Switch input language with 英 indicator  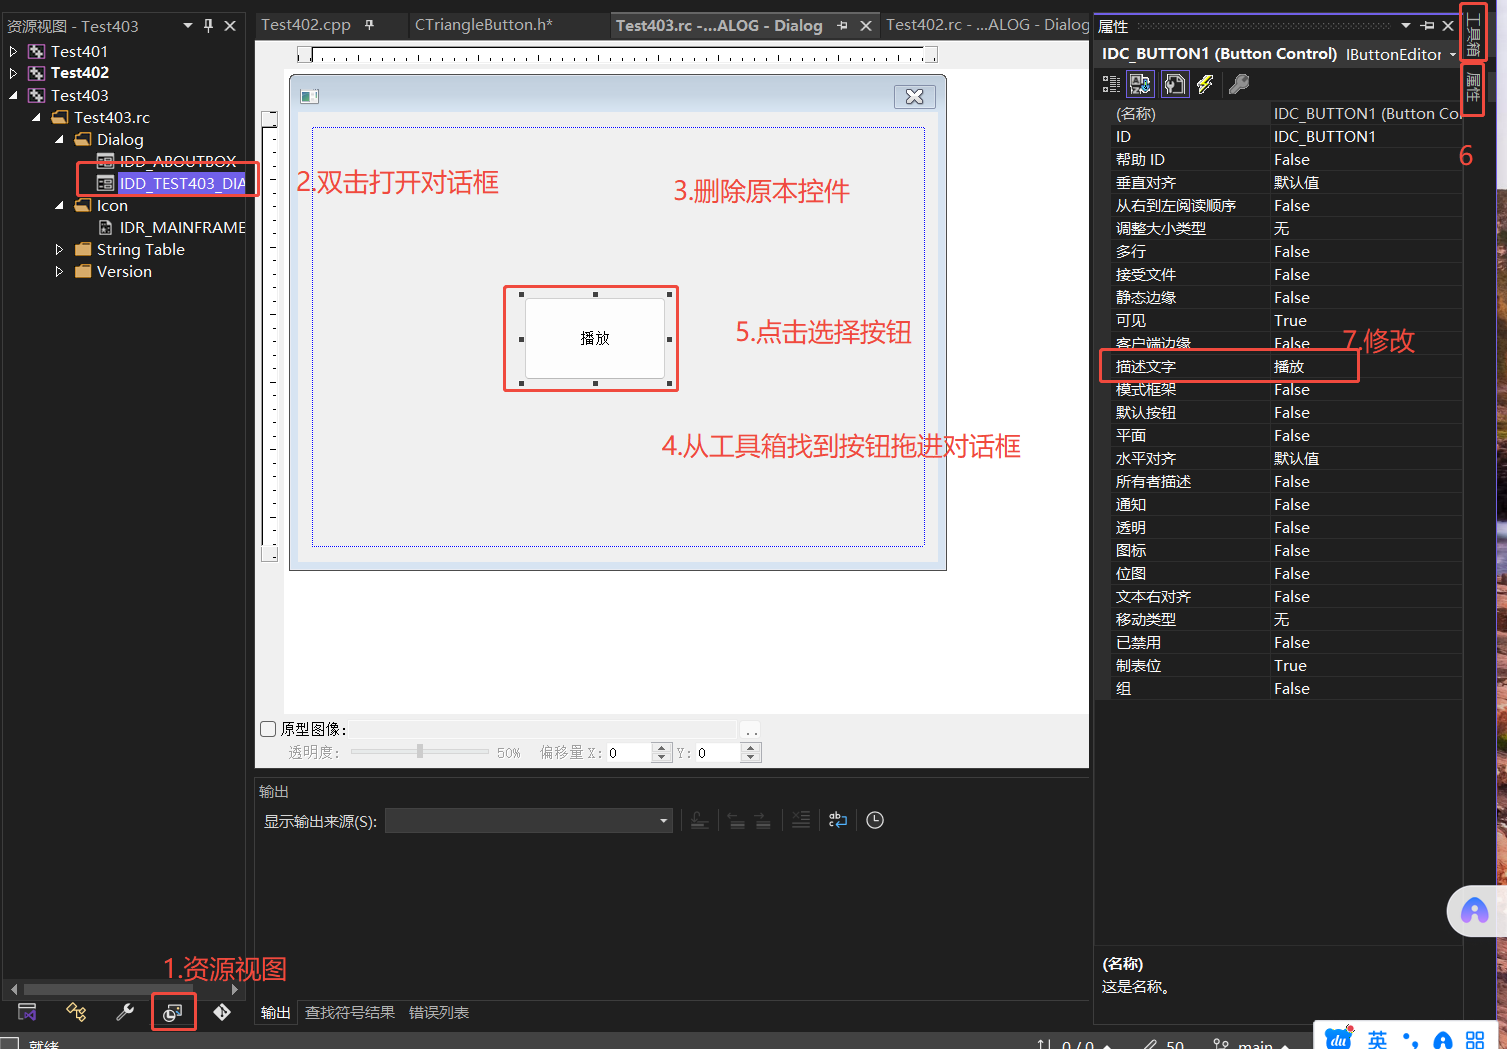click(1377, 1040)
